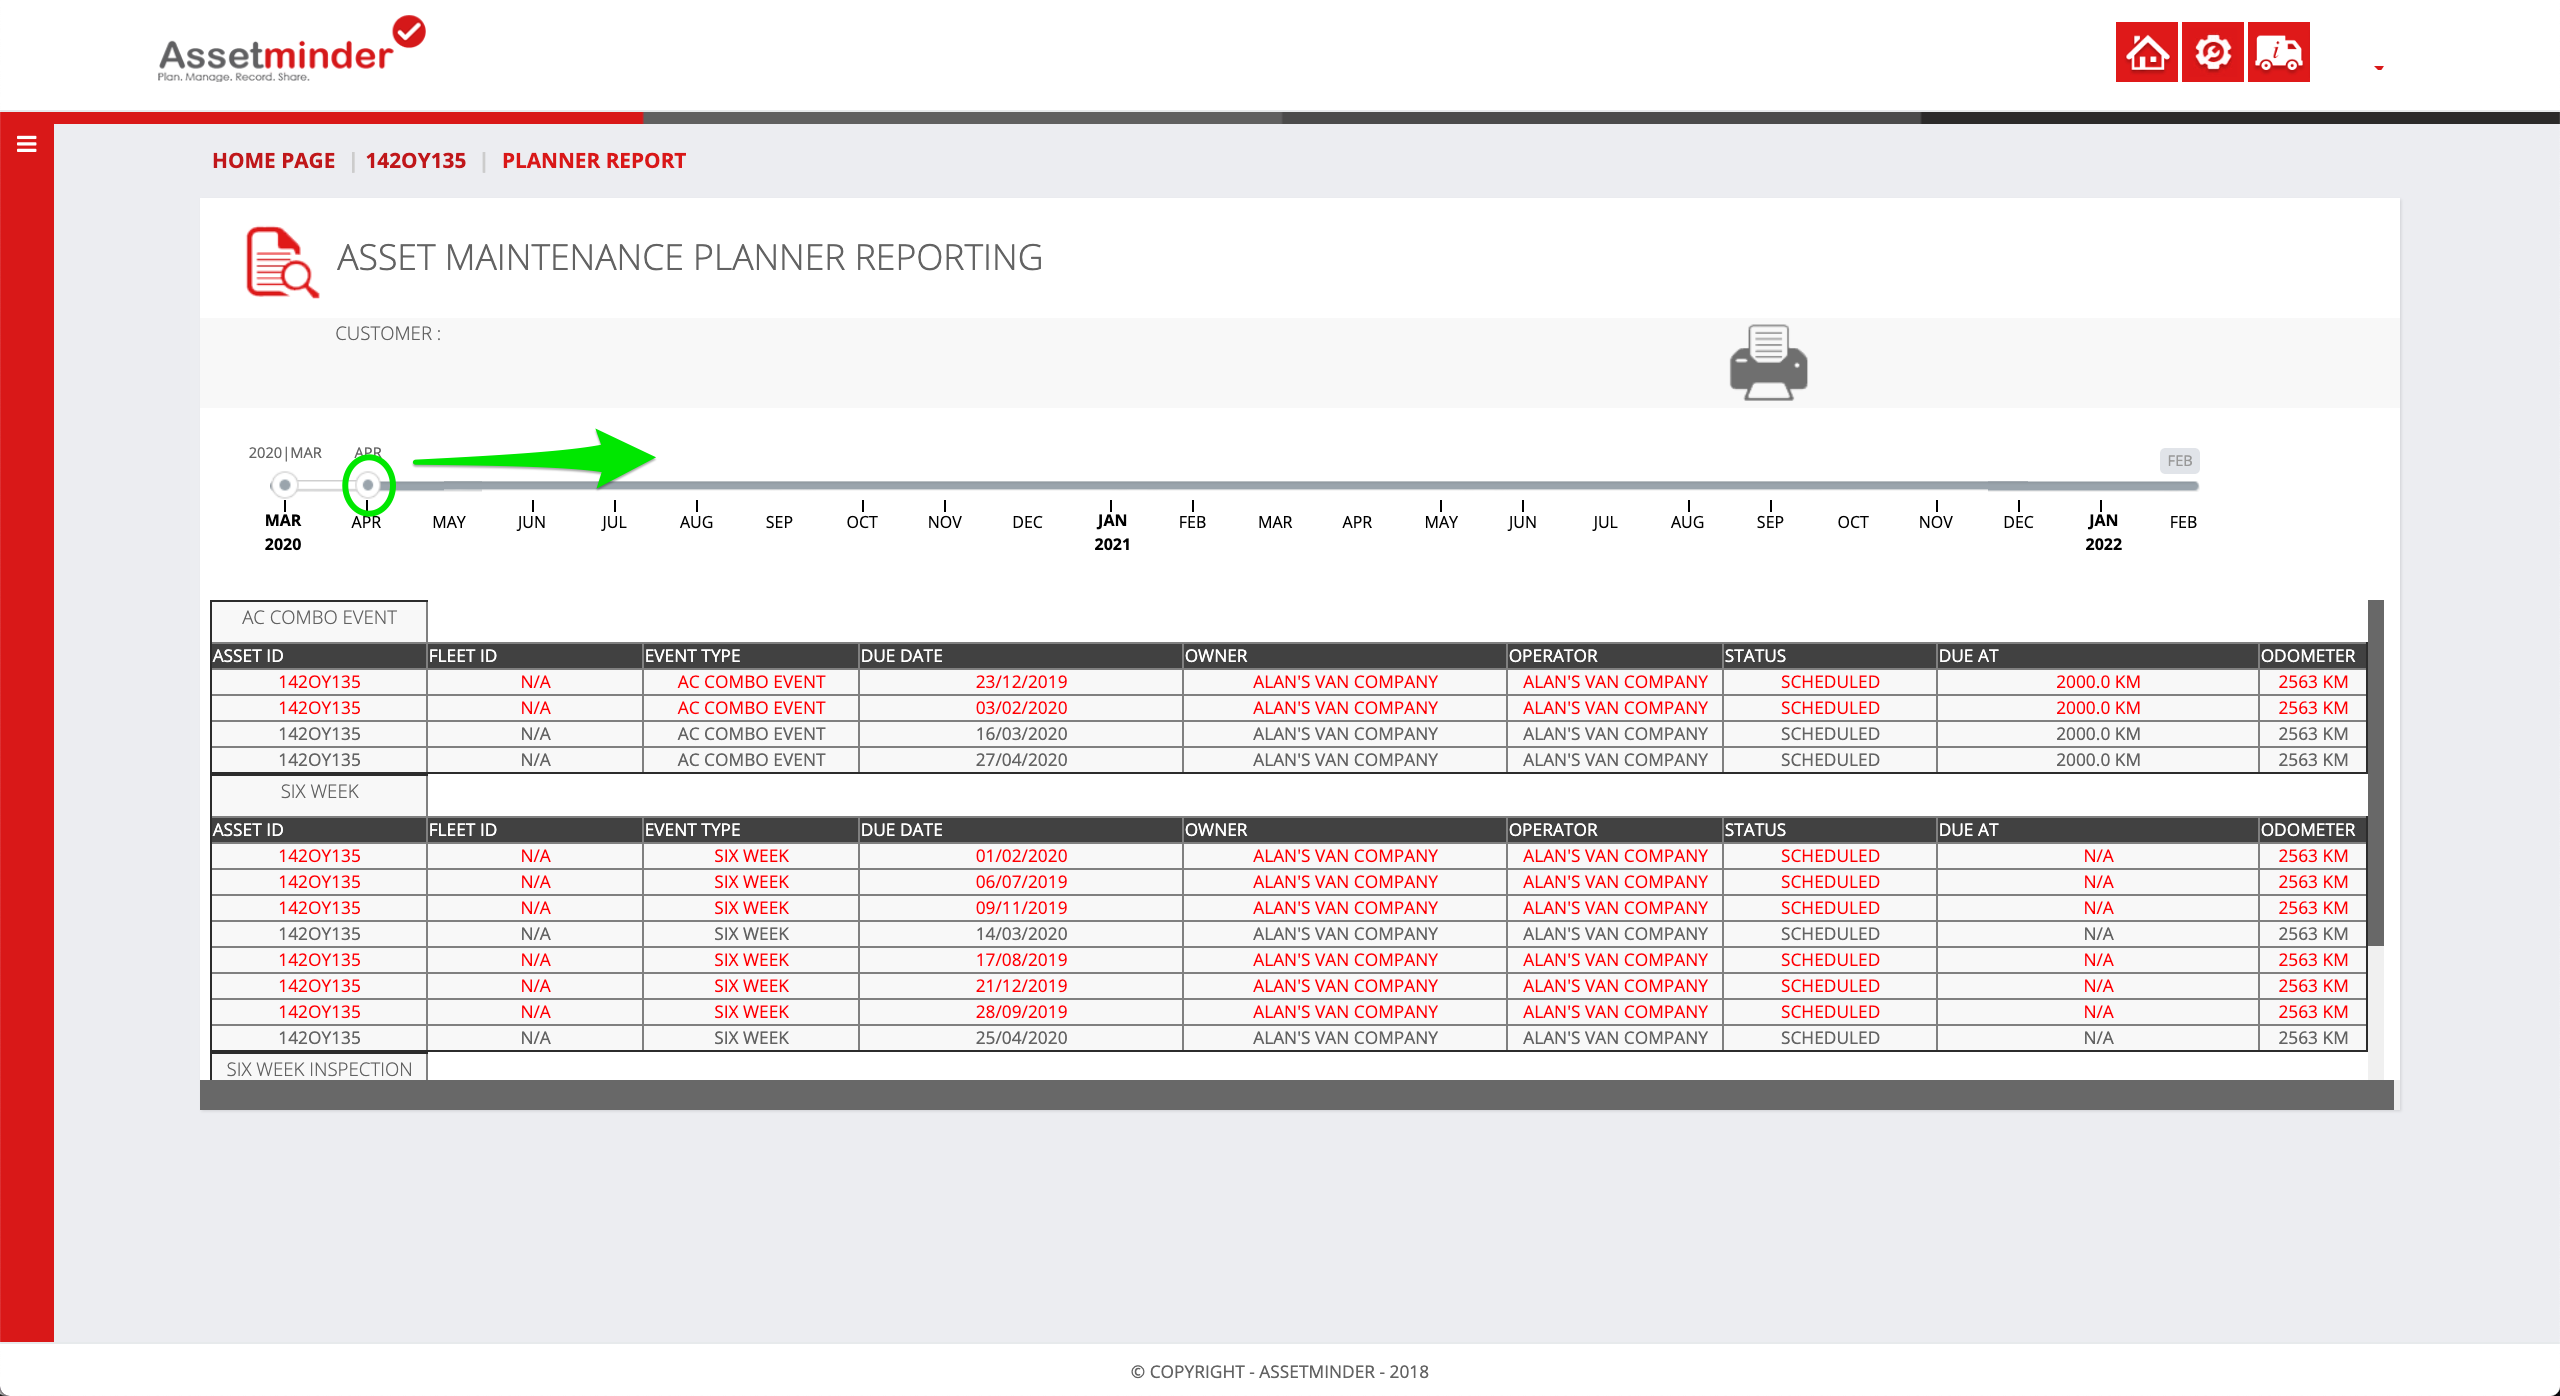This screenshot has width=2560, height=1396.
Task: Go to HOME PAGE breadcrumb
Action: (273, 160)
